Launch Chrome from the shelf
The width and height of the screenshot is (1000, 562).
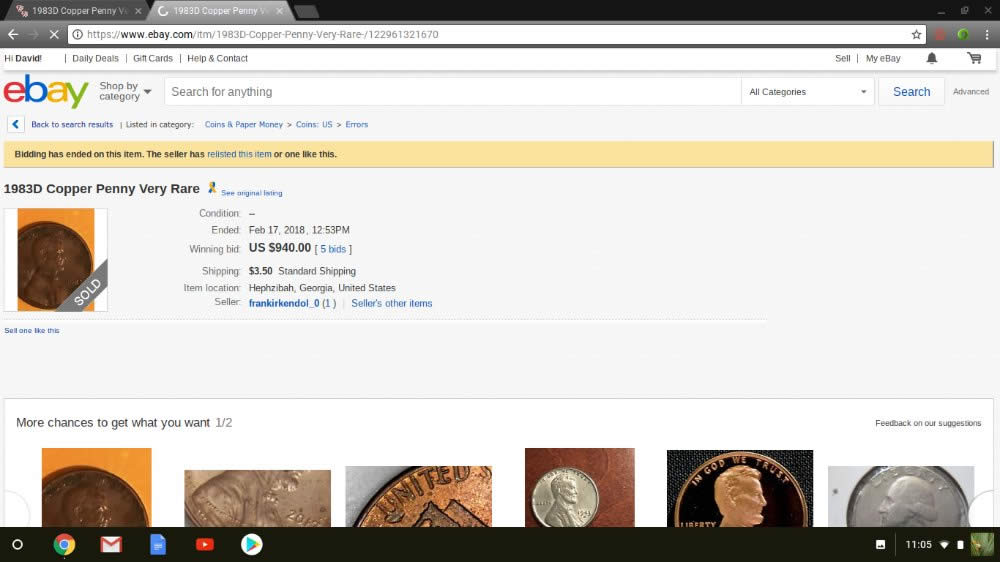click(x=64, y=545)
